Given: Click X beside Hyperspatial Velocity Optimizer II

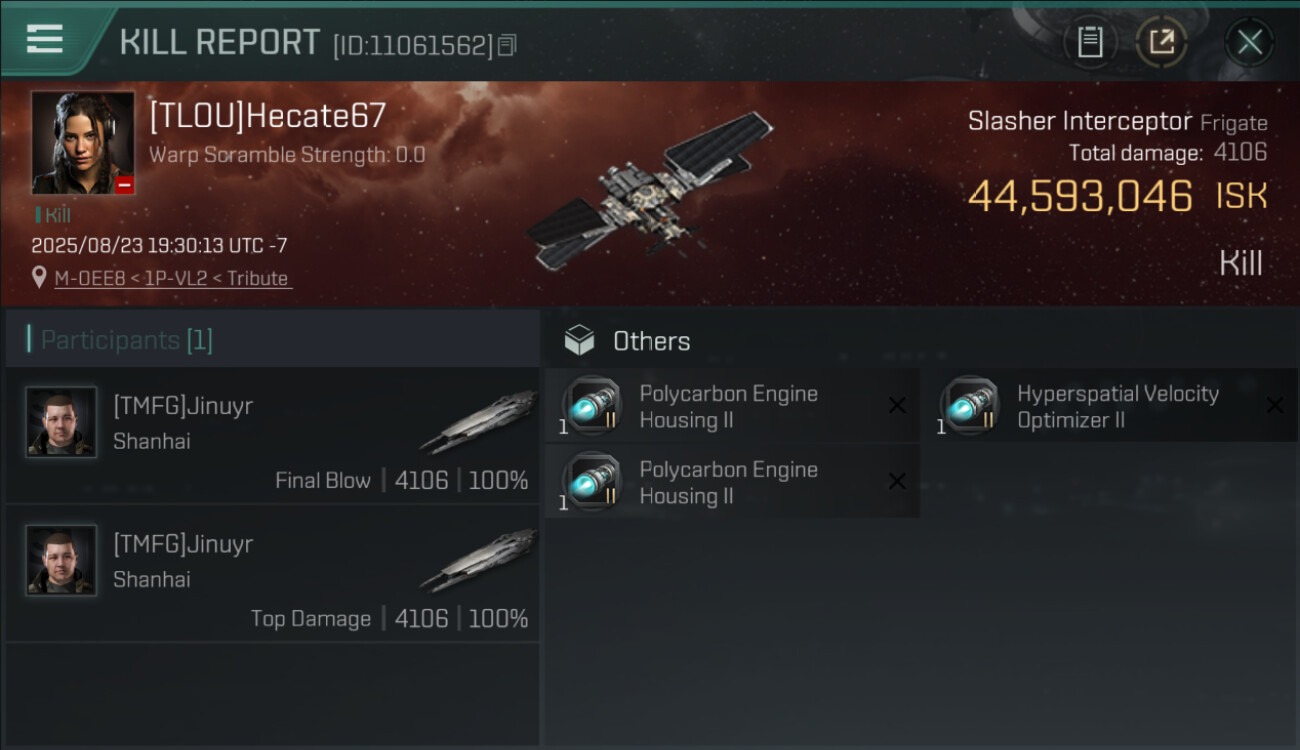Looking at the screenshot, I should pyautogui.click(x=1274, y=405).
